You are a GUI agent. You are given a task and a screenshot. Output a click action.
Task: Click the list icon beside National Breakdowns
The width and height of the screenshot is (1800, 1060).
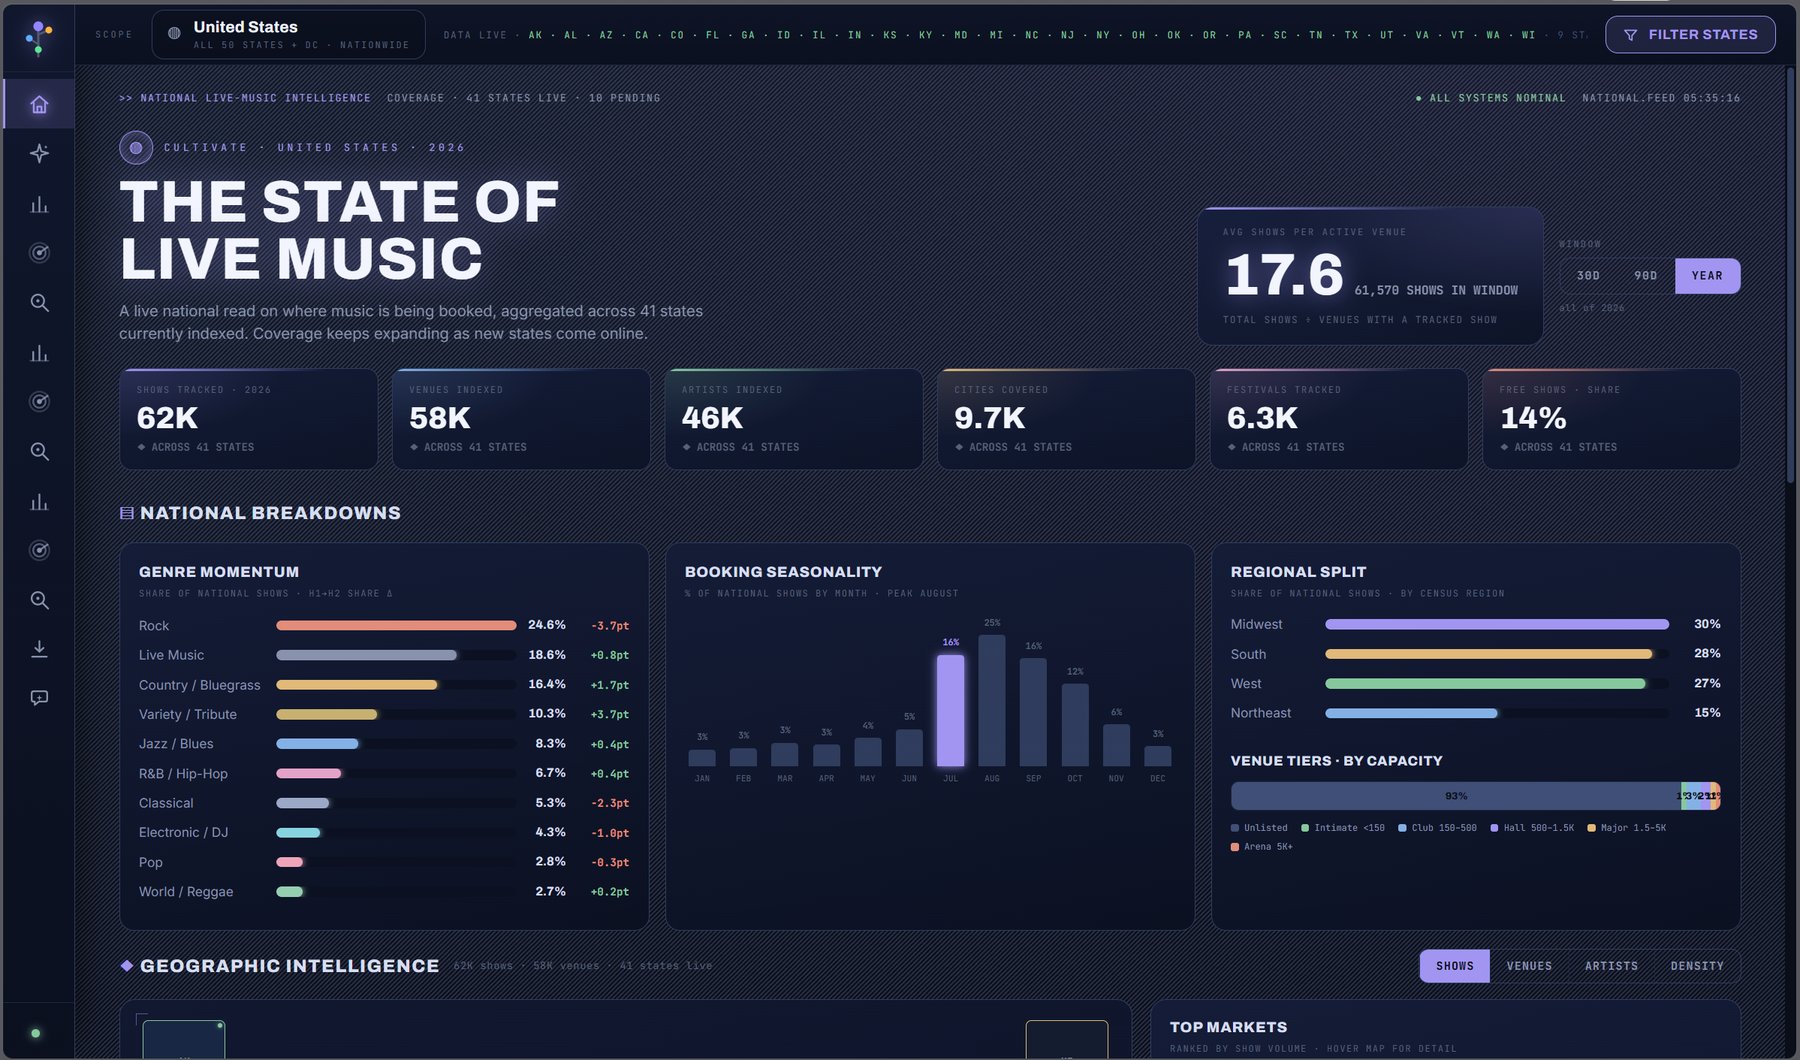[x=127, y=513]
